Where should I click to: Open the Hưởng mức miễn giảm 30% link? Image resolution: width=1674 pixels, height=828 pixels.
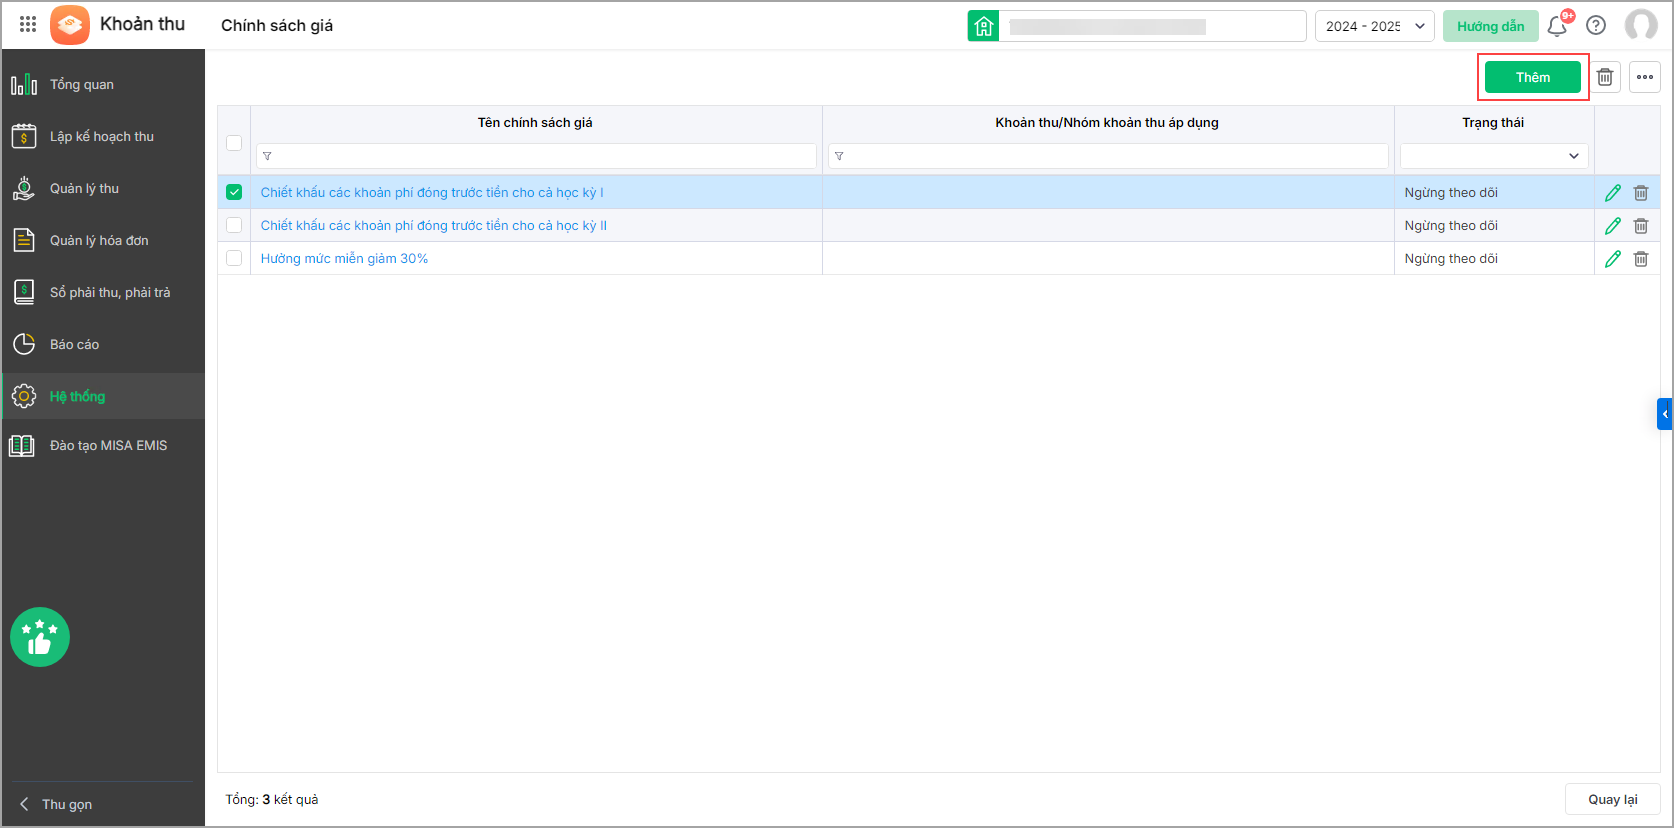[344, 259]
